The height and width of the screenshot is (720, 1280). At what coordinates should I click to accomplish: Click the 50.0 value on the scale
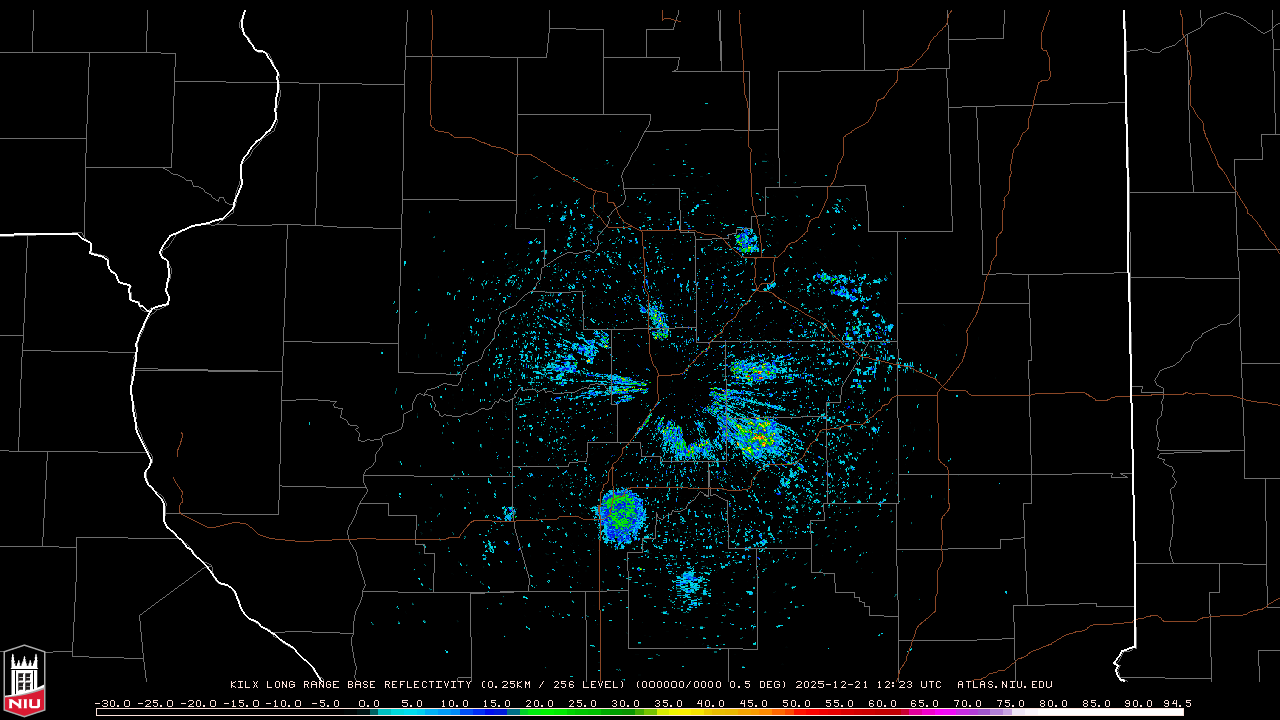[797, 703]
